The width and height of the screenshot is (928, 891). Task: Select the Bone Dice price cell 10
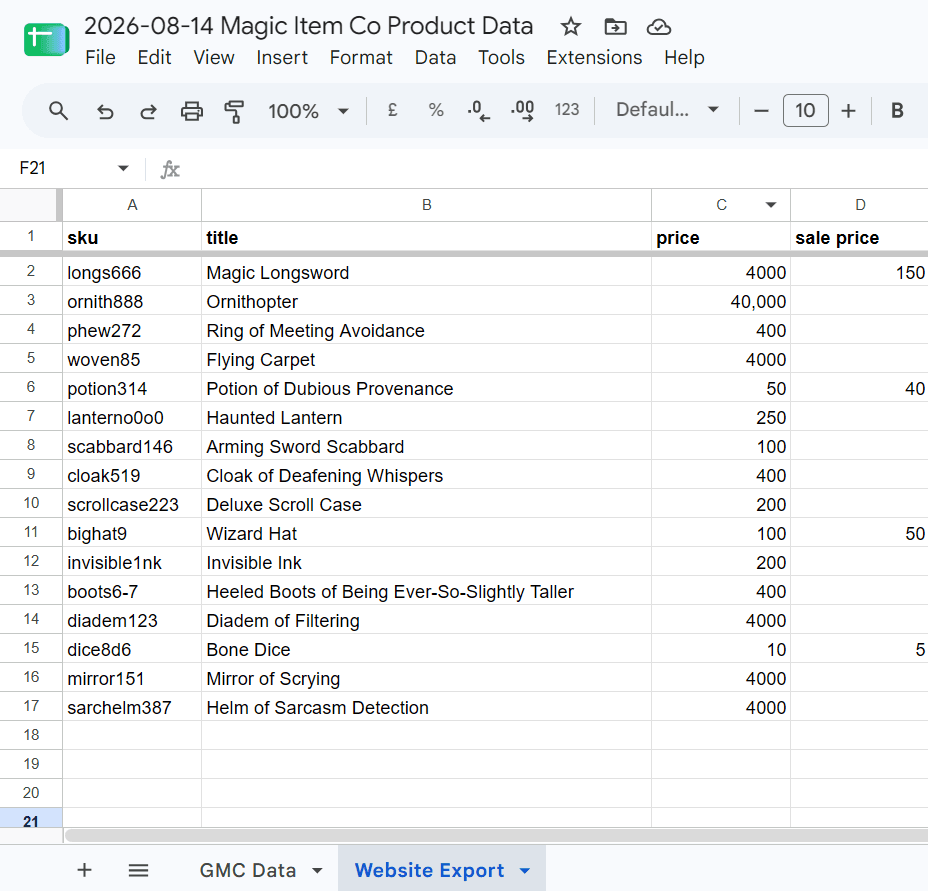point(721,649)
